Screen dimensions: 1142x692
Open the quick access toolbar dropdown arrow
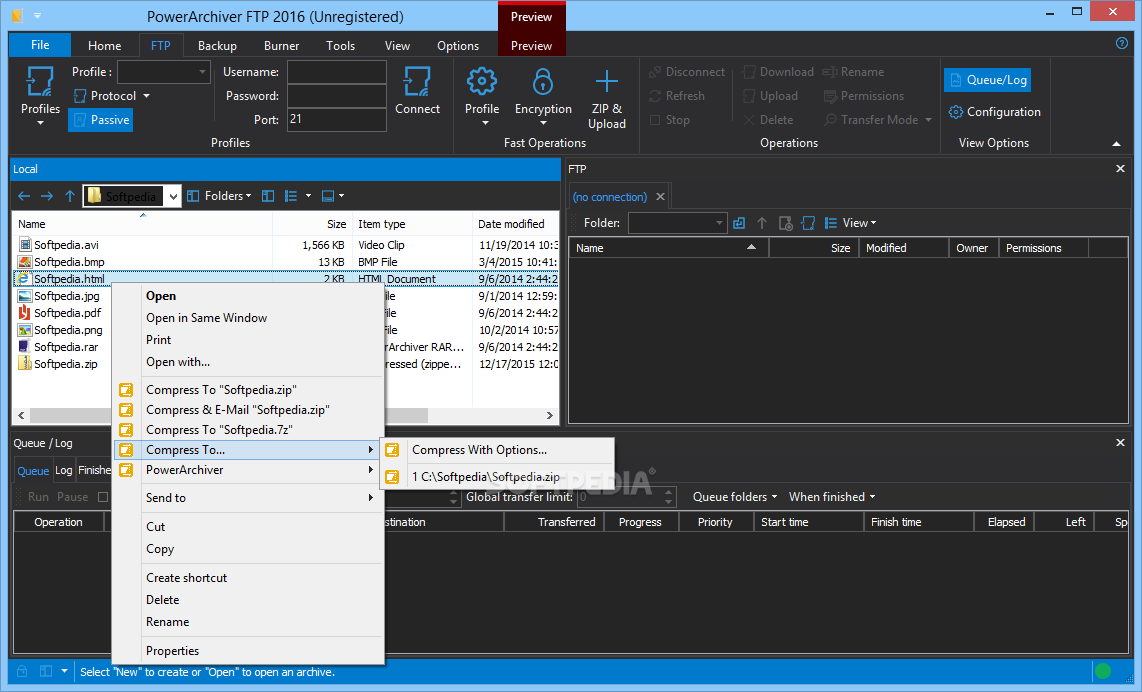(x=37, y=15)
